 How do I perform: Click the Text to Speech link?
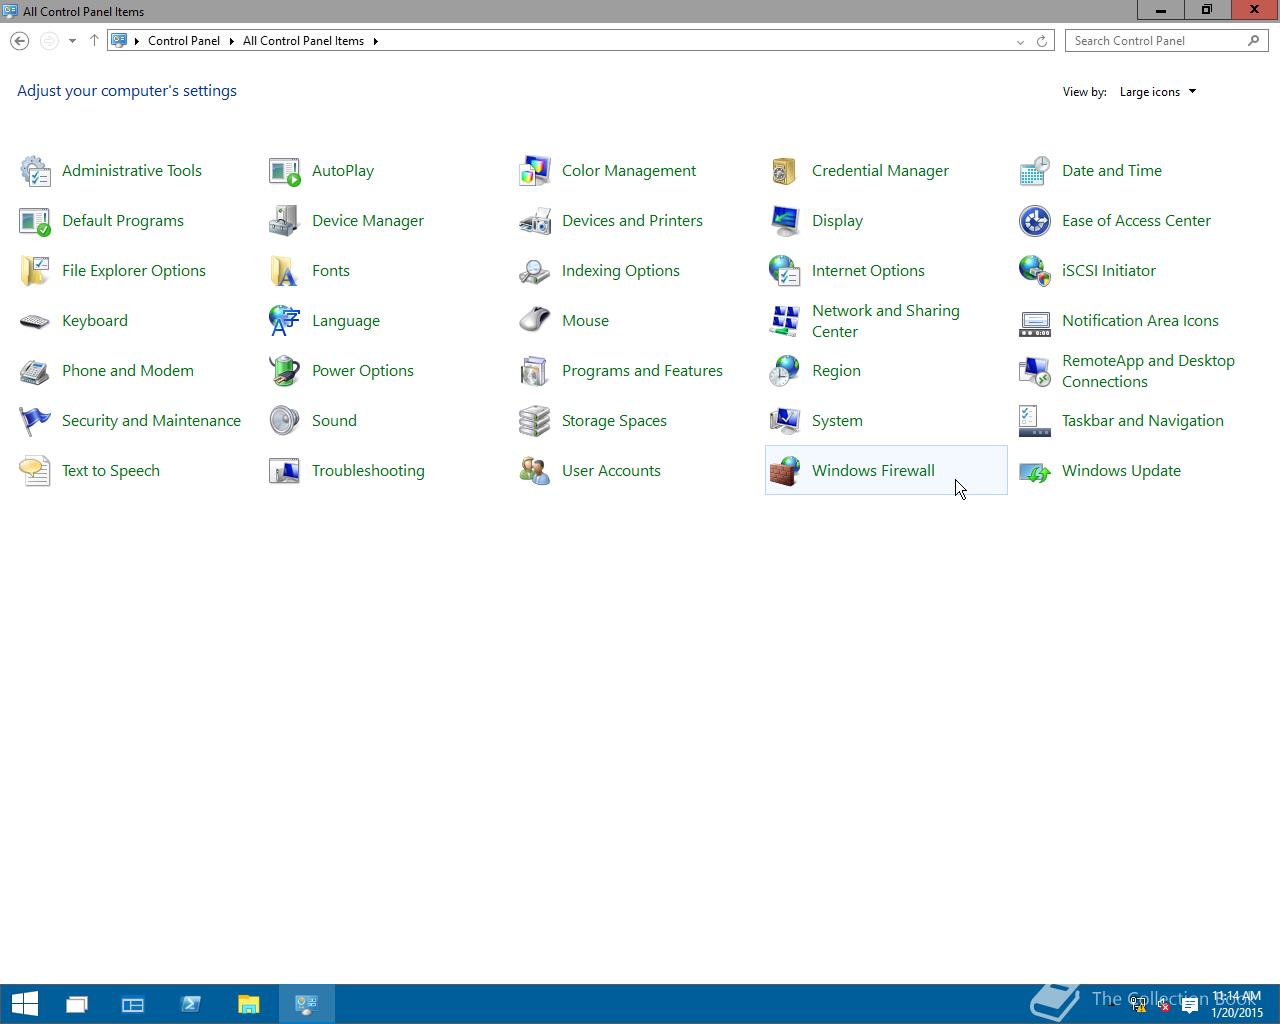(x=111, y=471)
